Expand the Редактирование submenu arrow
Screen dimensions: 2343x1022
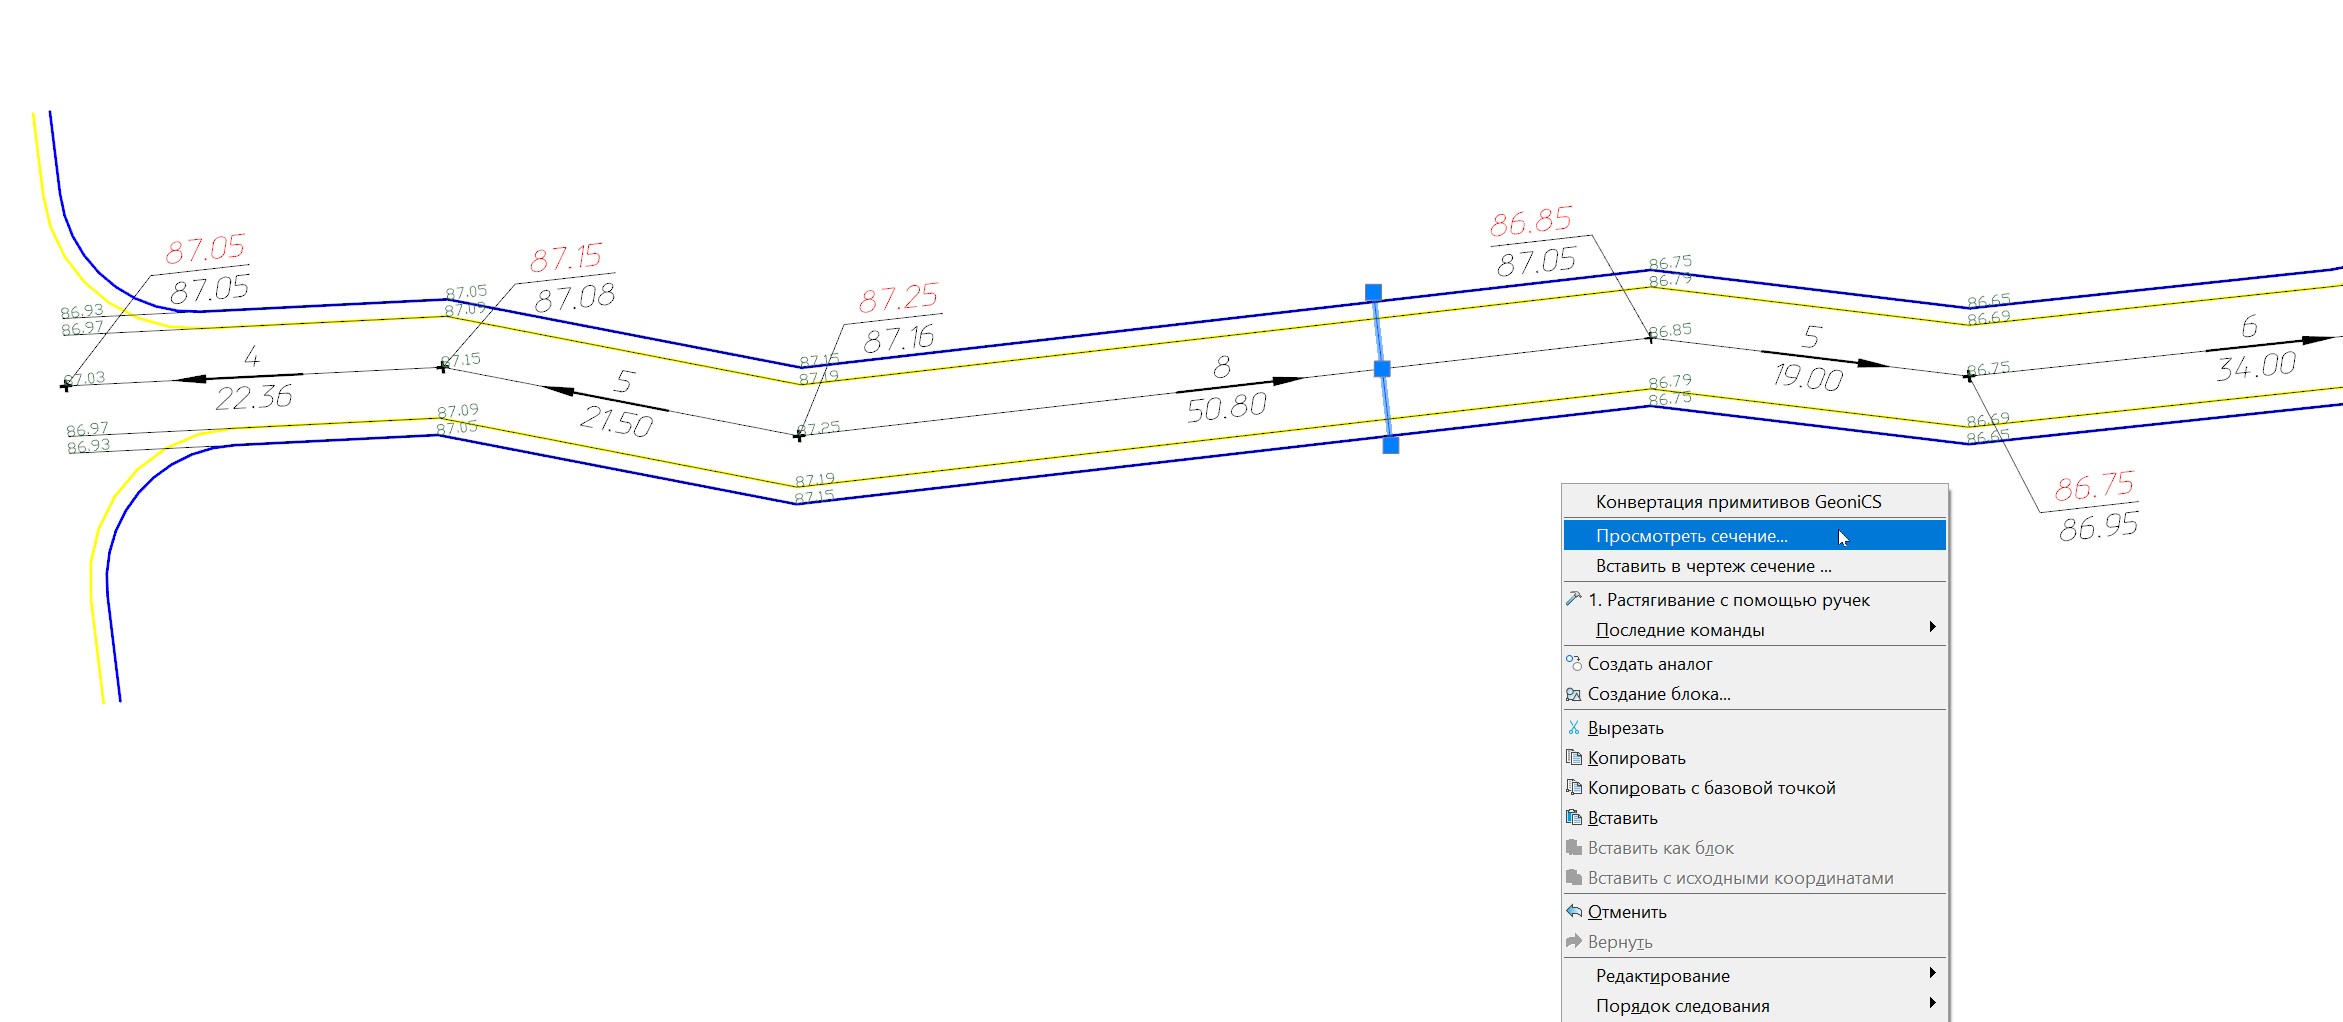pyautogui.click(x=1932, y=974)
